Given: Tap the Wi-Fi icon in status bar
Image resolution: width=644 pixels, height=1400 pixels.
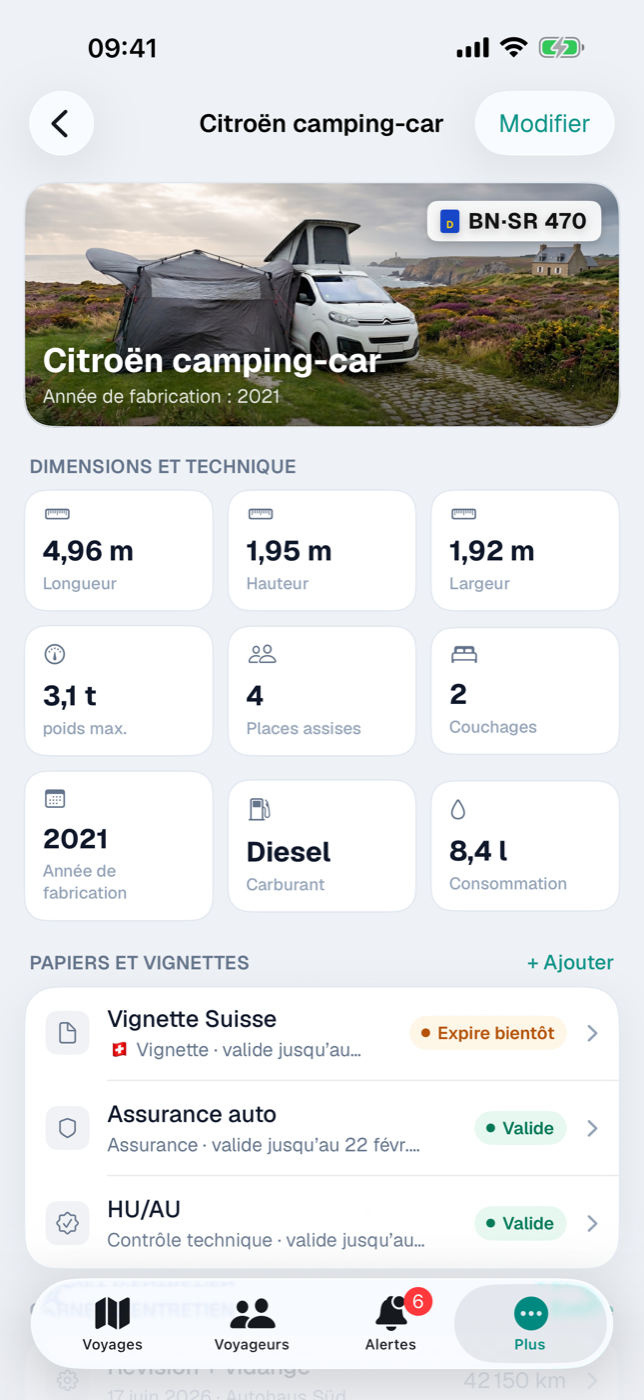Looking at the screenshot, I should point(514,47).
